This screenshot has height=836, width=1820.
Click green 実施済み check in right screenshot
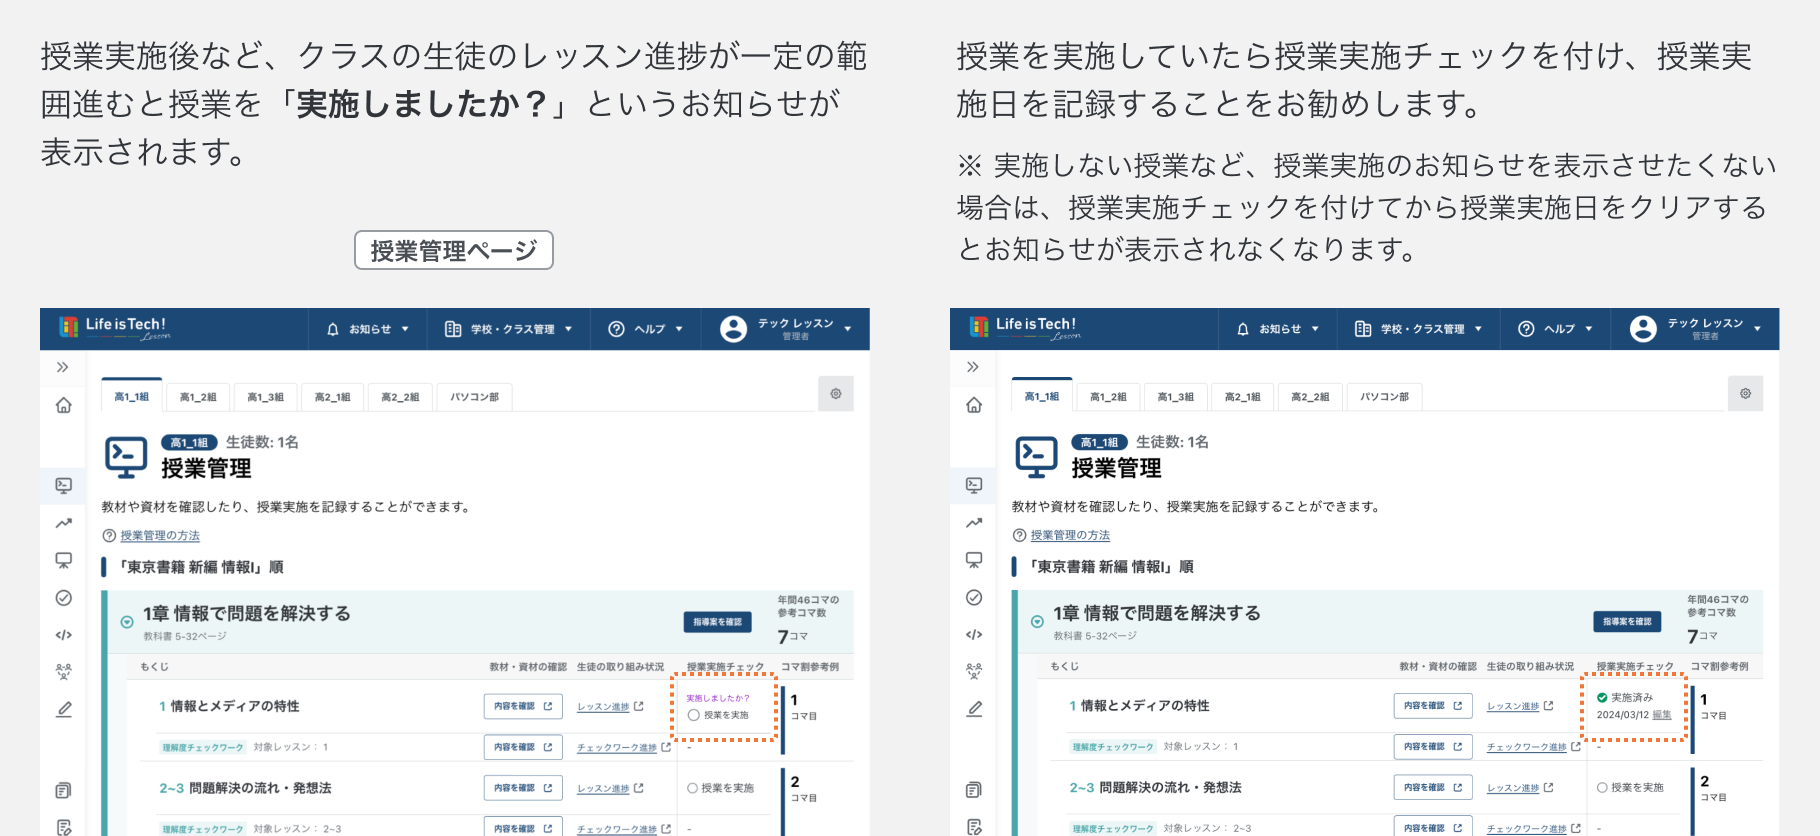coord(1602,698)
